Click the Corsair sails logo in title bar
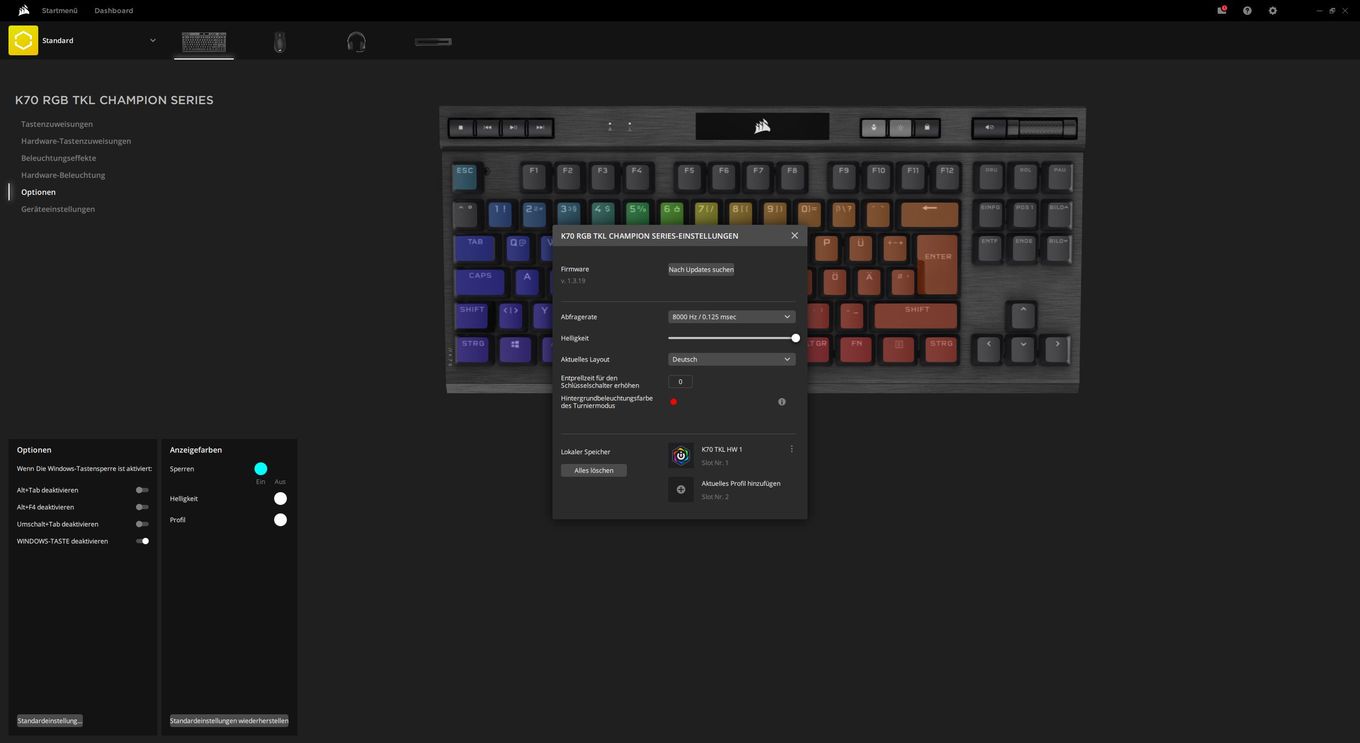 tap(23, 10)
